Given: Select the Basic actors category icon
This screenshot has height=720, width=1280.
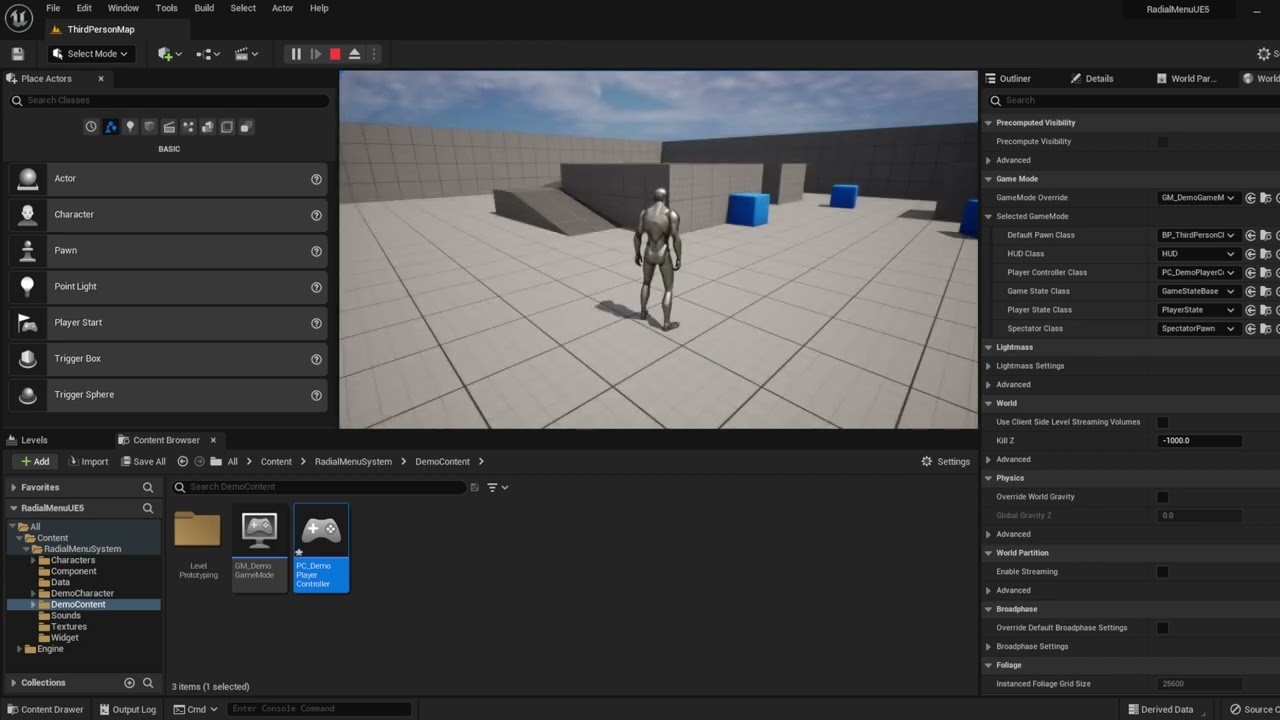Looking at the screenshot, I should 111,127.
